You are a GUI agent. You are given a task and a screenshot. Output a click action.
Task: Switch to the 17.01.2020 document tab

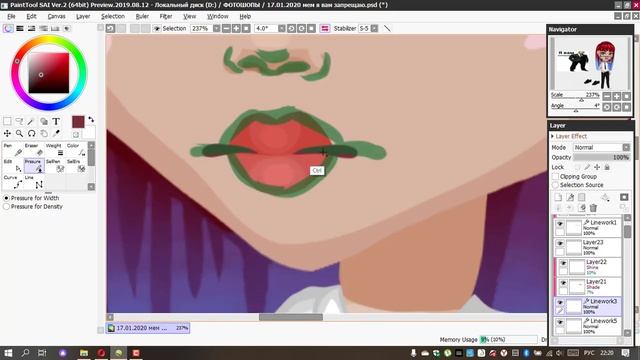148,328
